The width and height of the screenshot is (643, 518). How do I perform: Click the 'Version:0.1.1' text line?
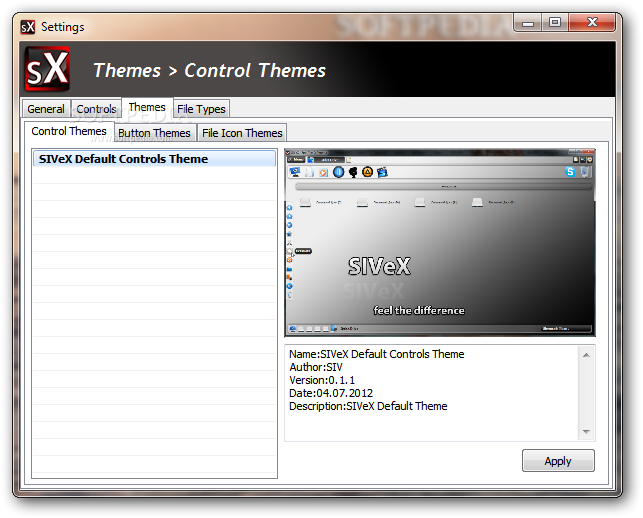(x=322, y=380)
